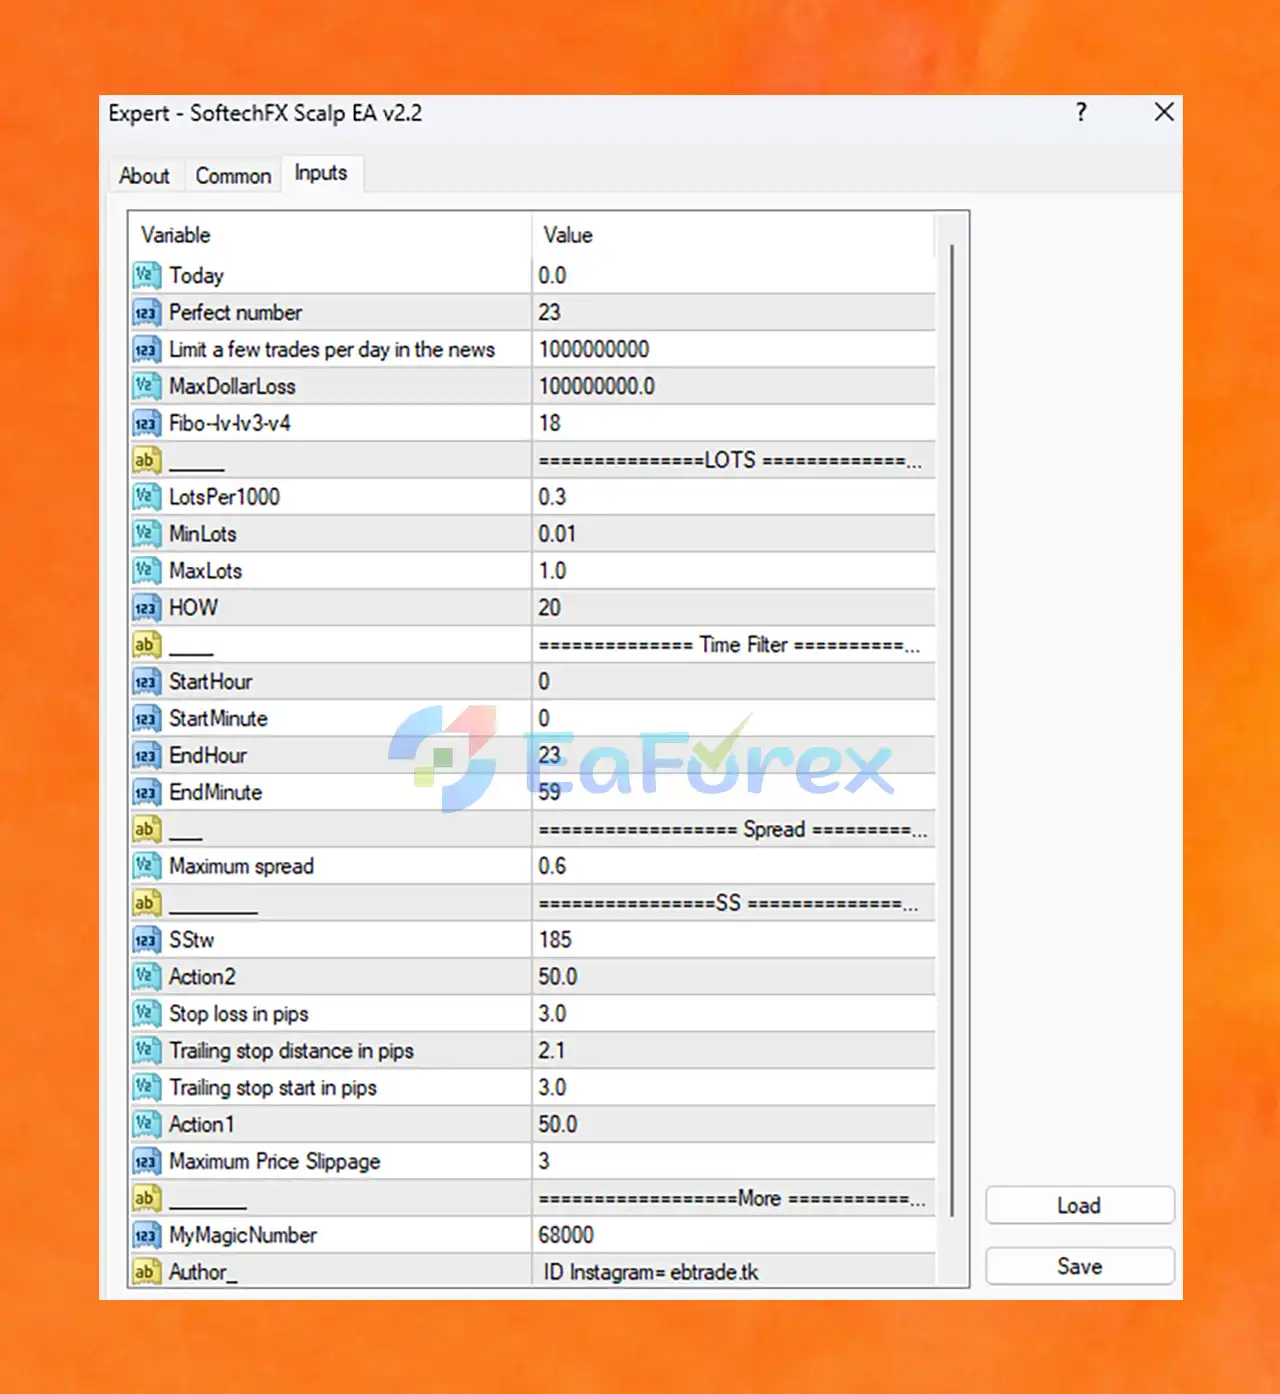This screenshot has height=1394, width=1280.
Task: Click the double icon beside MaxDollarLoss
Action: (146, 386)
